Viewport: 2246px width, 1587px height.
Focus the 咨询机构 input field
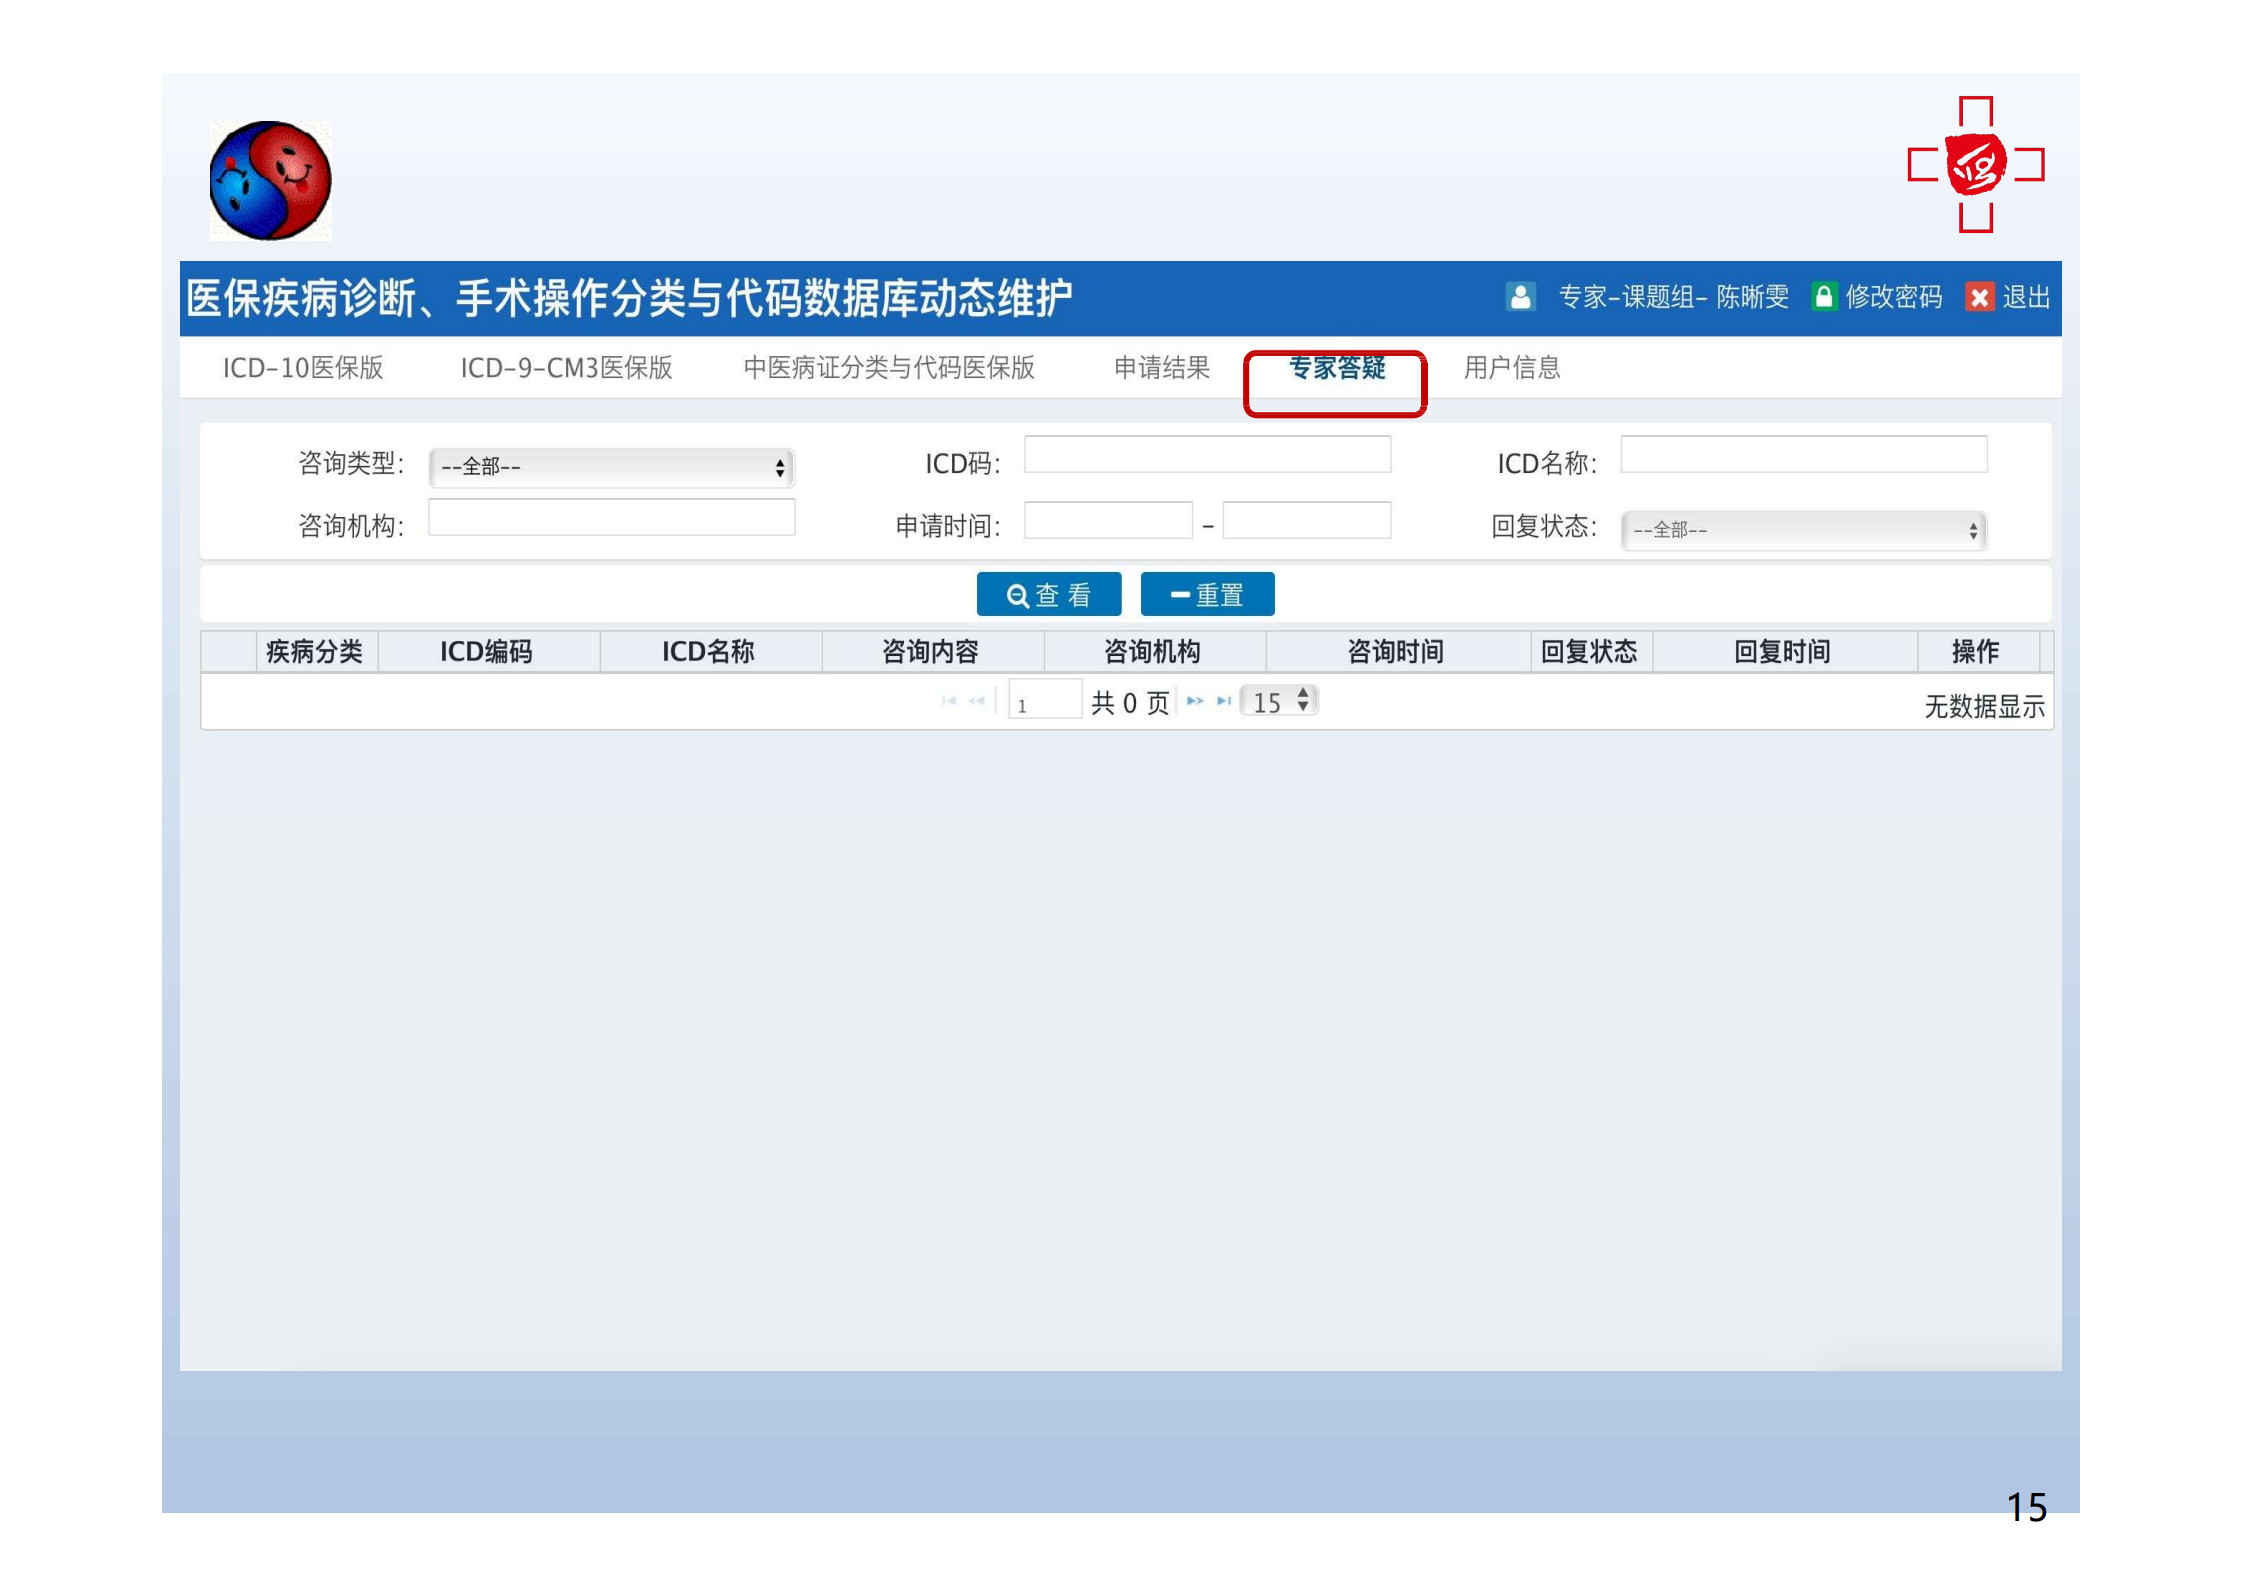pos(611,518)
